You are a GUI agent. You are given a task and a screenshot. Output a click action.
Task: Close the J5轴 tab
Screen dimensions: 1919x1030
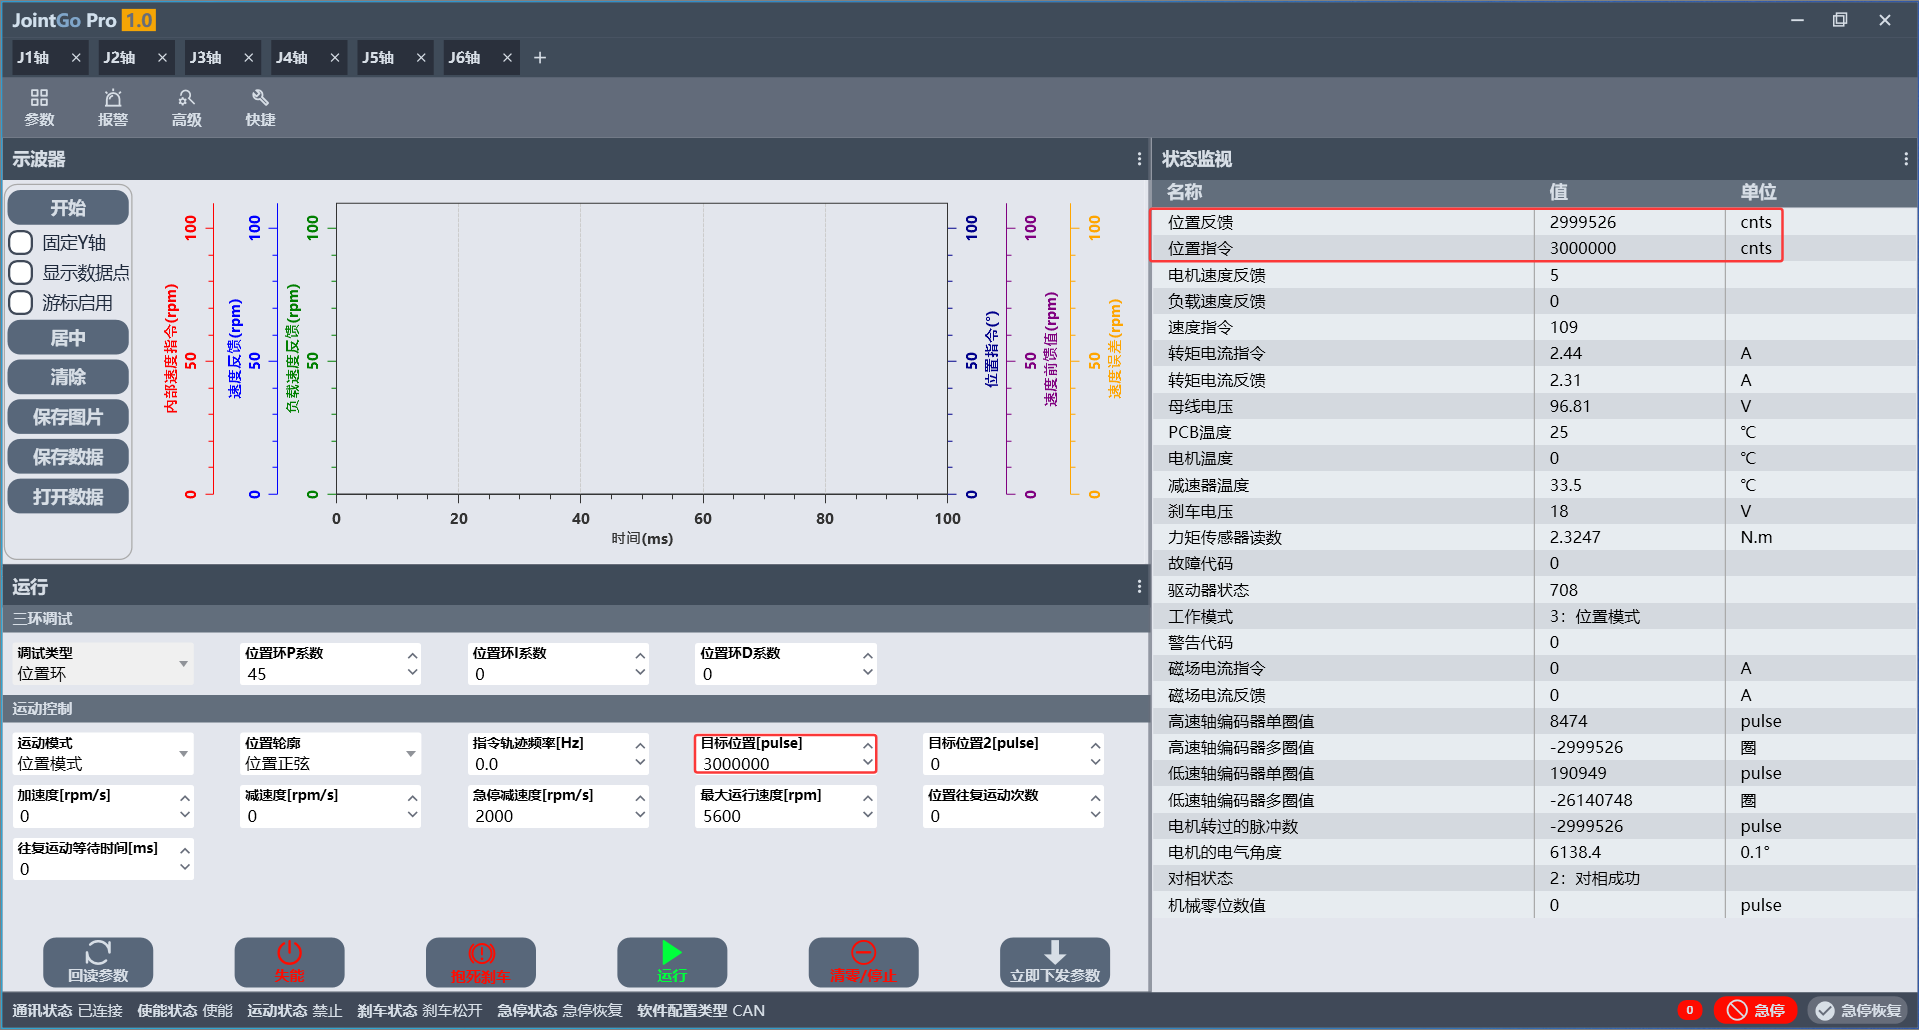pos(421,58)
